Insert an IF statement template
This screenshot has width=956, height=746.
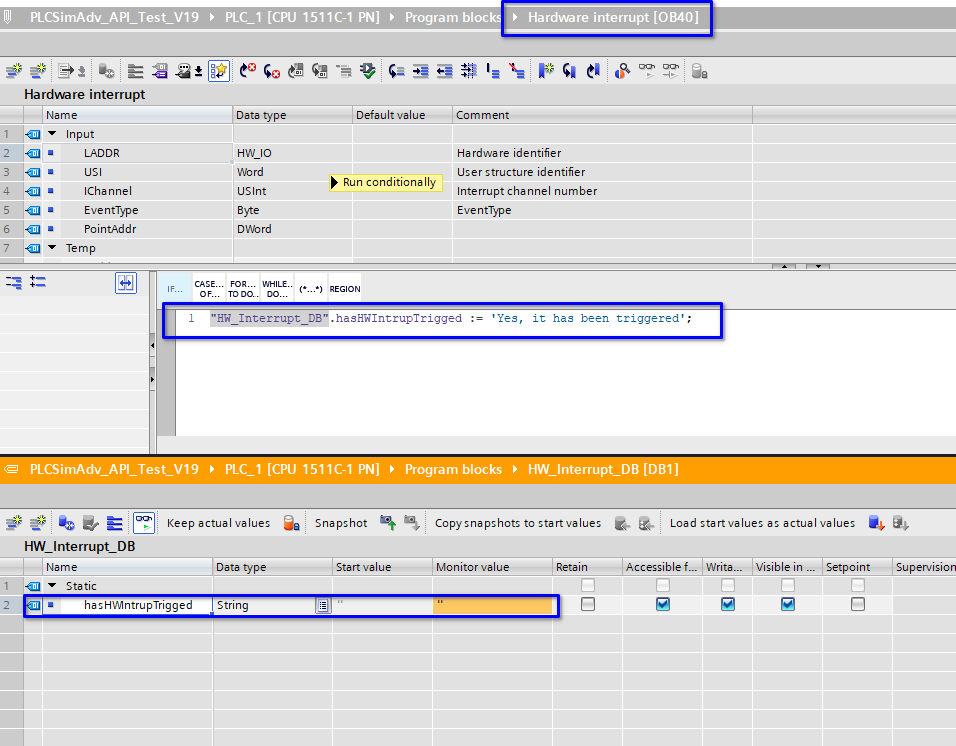(176, 288)
